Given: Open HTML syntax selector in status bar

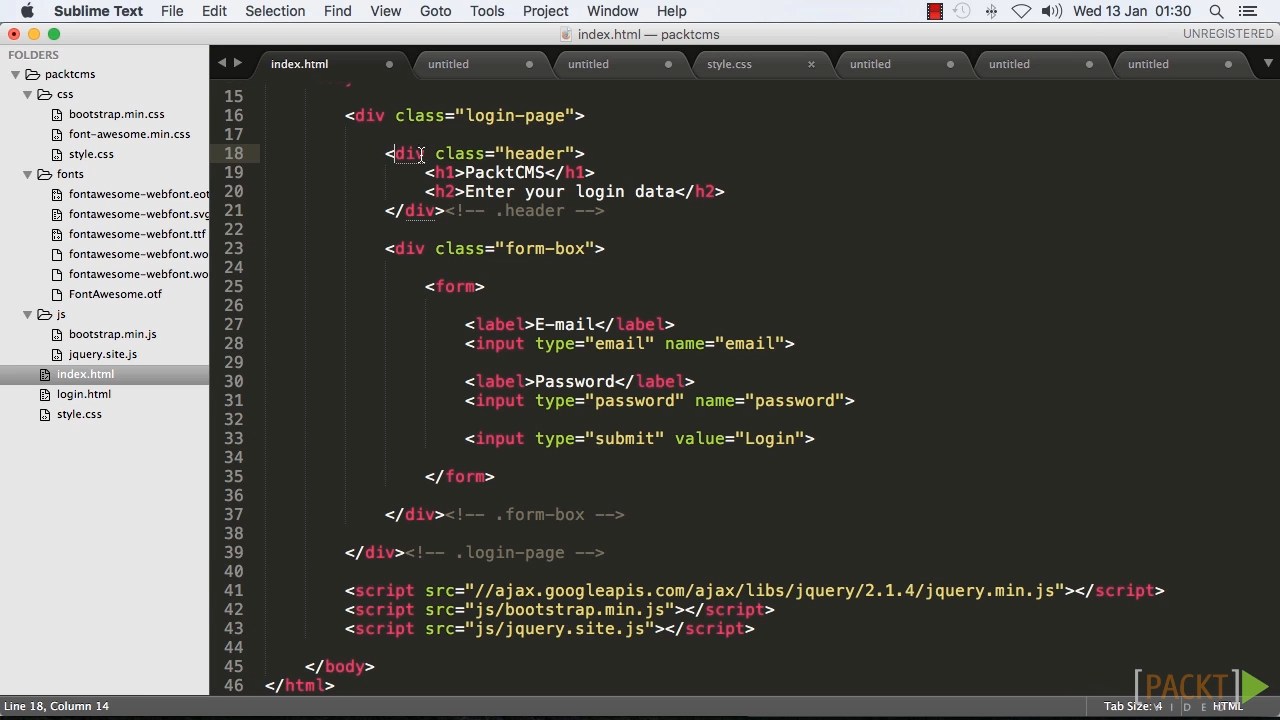Looking at the screenshot, I should point(1227,706).
